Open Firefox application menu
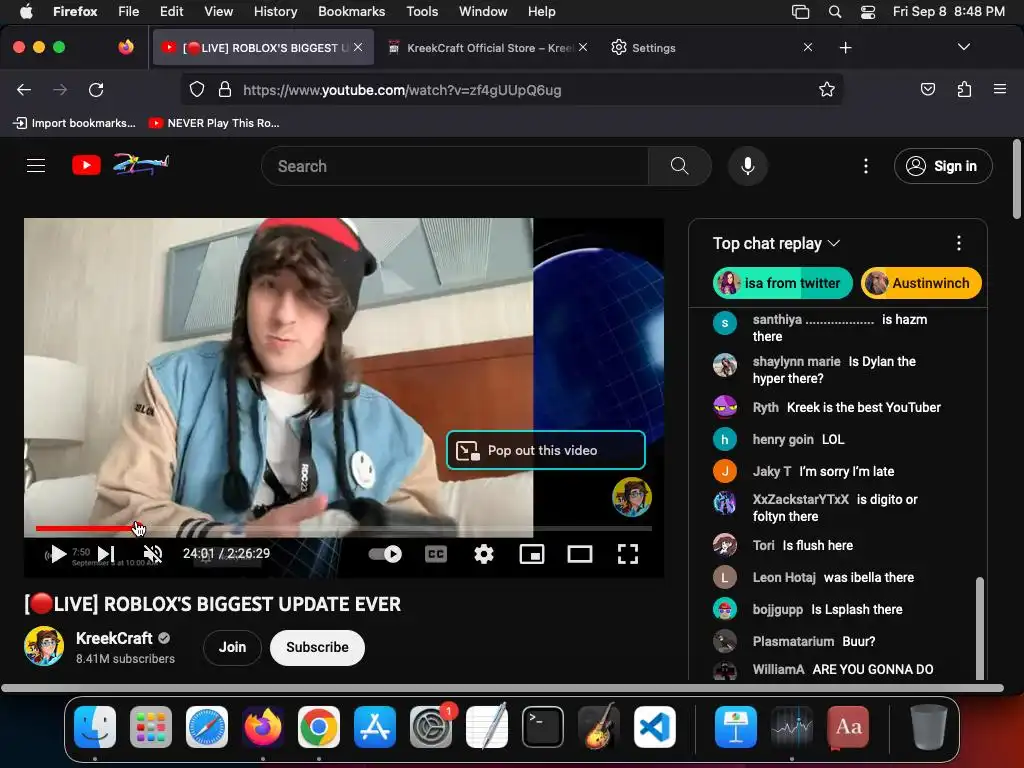The width and height of the screenshot is (1024, 768). click(1000, 89)
